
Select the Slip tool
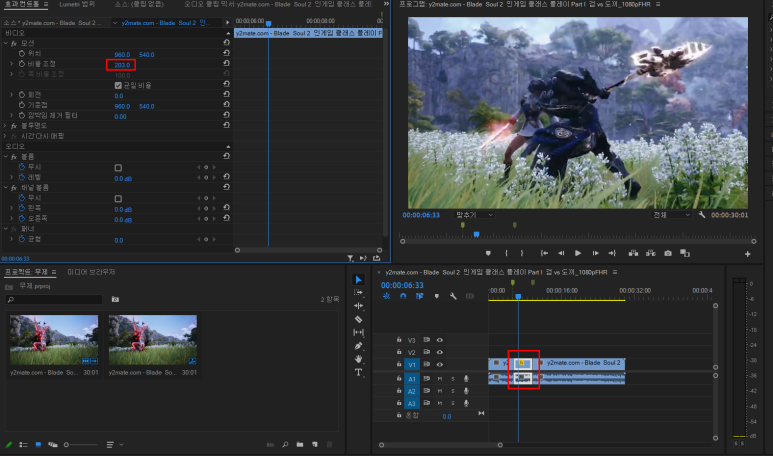click(358, 332)
